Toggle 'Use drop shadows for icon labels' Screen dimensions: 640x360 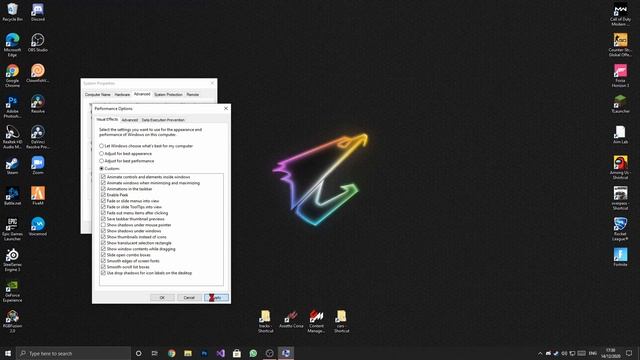103,273
